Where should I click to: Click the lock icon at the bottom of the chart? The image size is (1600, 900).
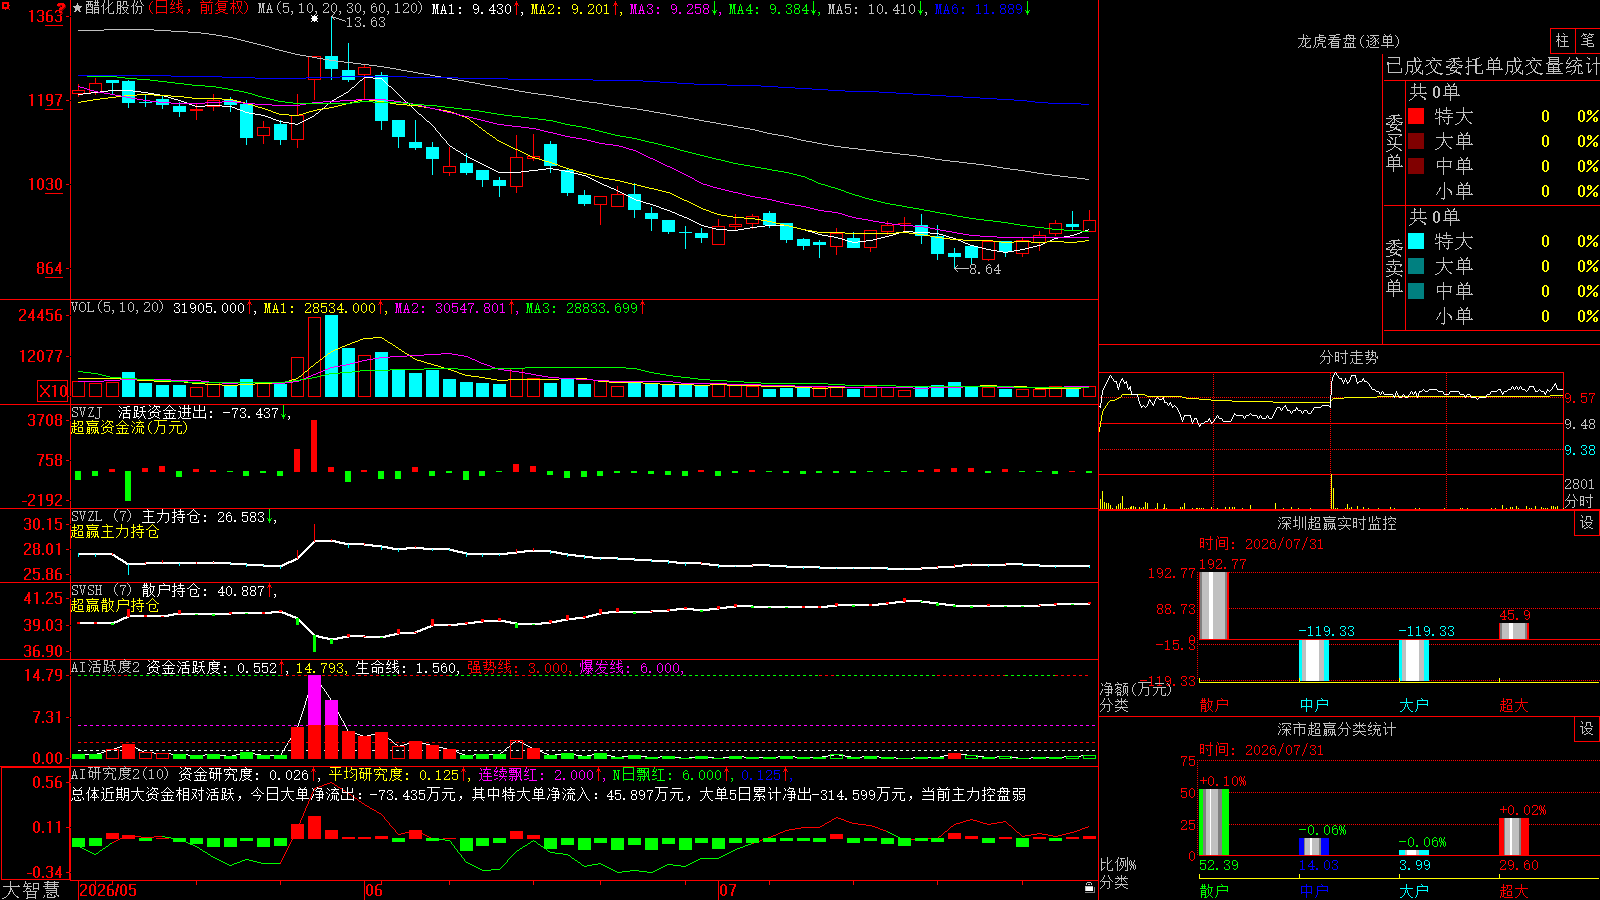1090,888
